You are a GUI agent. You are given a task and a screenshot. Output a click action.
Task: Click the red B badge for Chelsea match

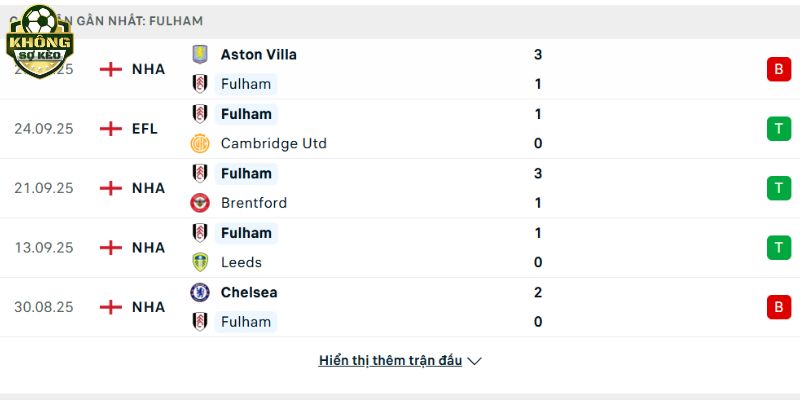coord(778,307)
